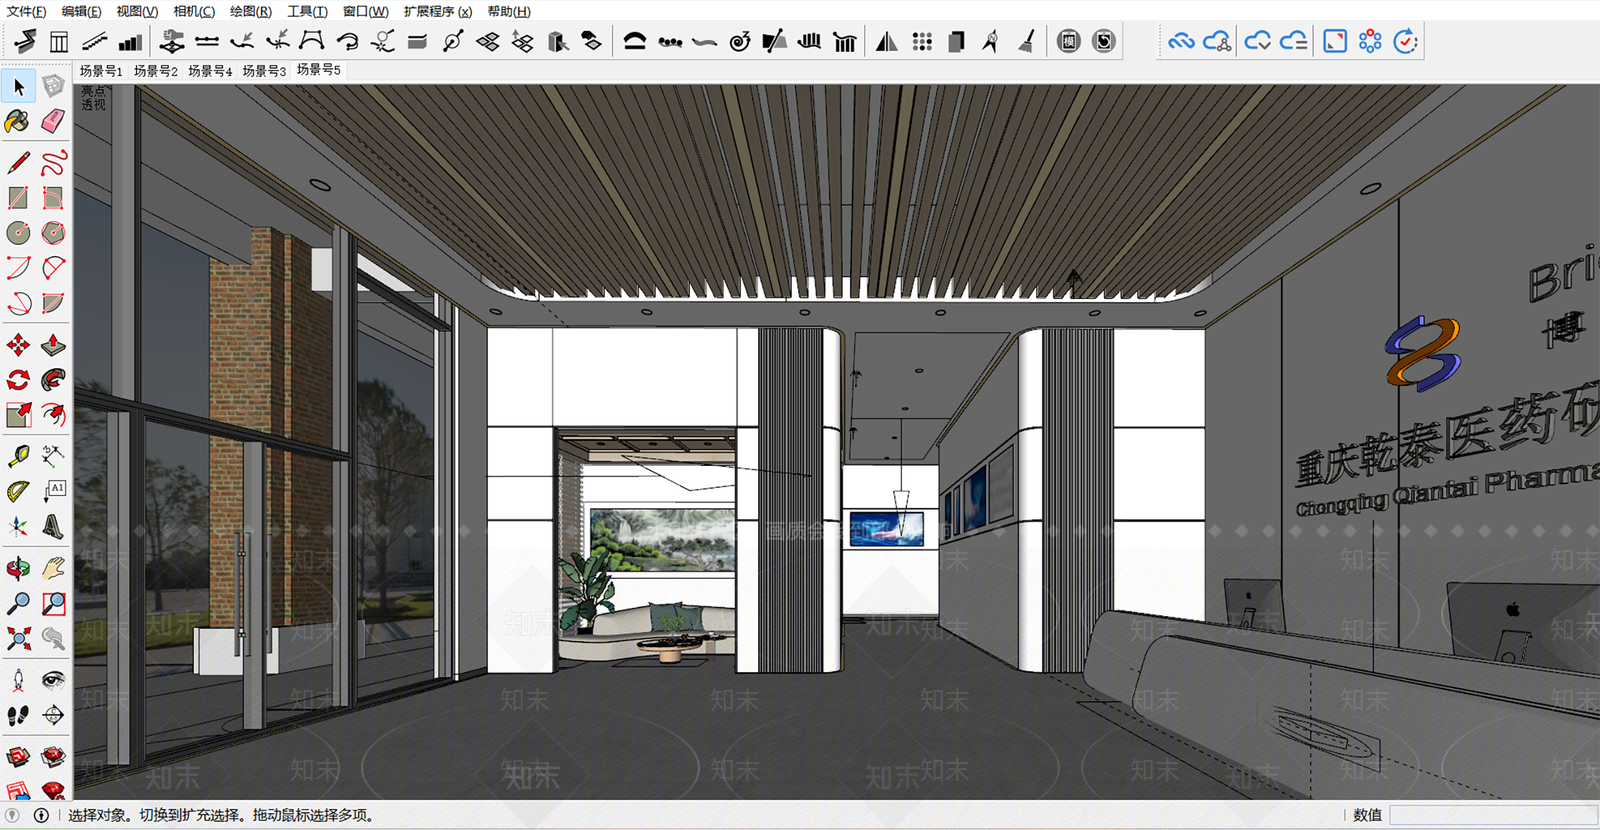Activate the Zoom Window tool
Screen dimensions: 1600x830
[x=53, y=603]
